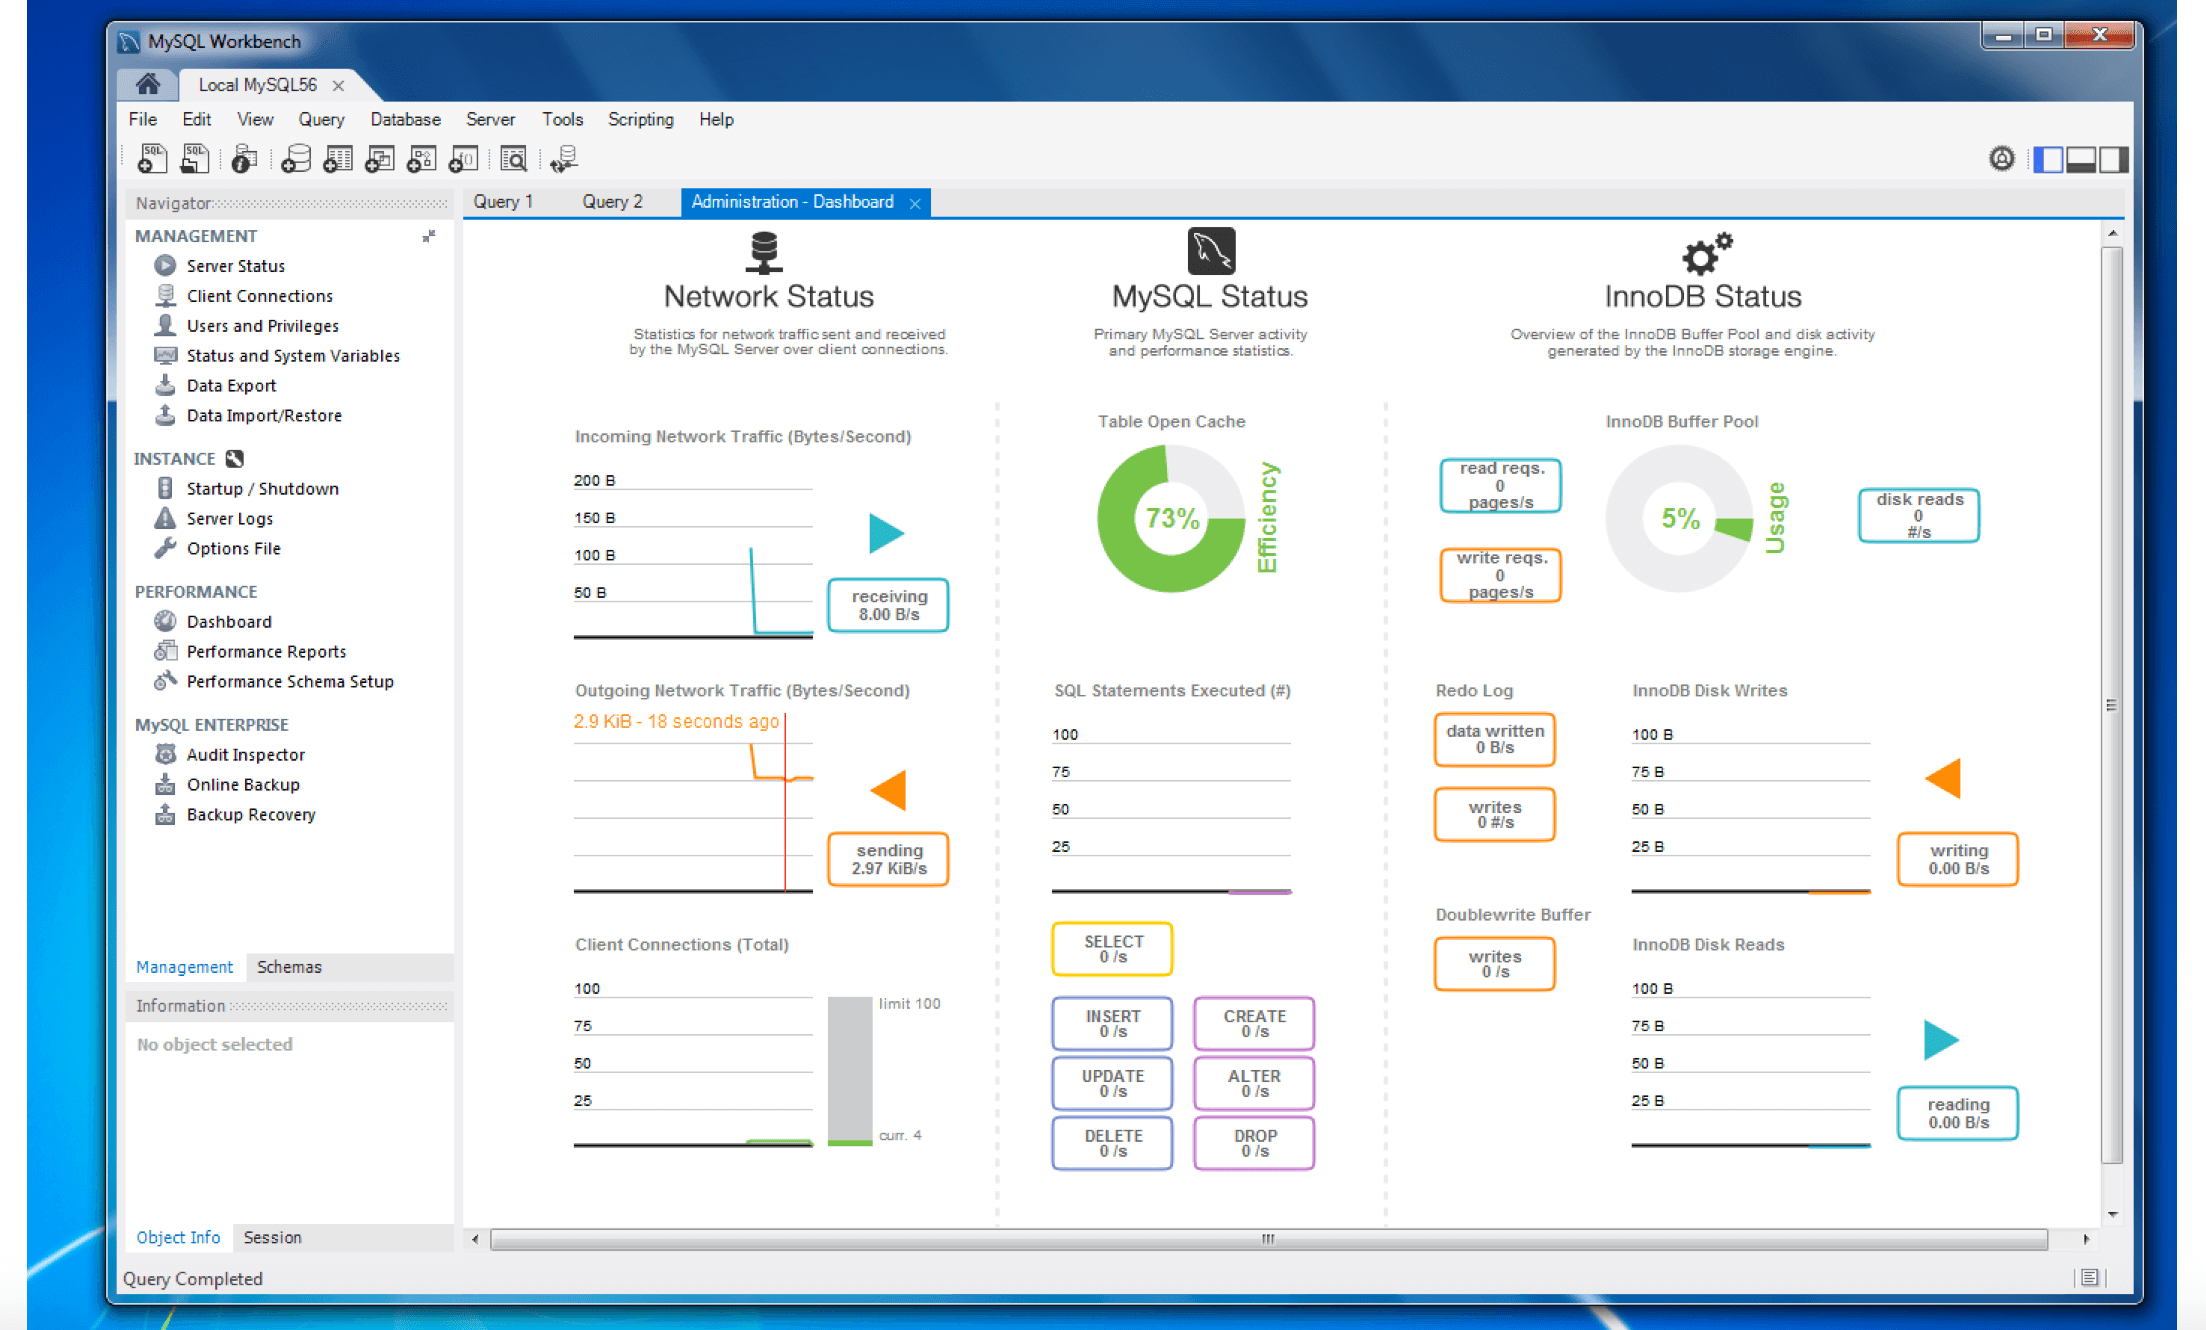2206x1330 pixels.
Task: Click the reconnect to DBMS icon
Action: [x=564, y=159]
